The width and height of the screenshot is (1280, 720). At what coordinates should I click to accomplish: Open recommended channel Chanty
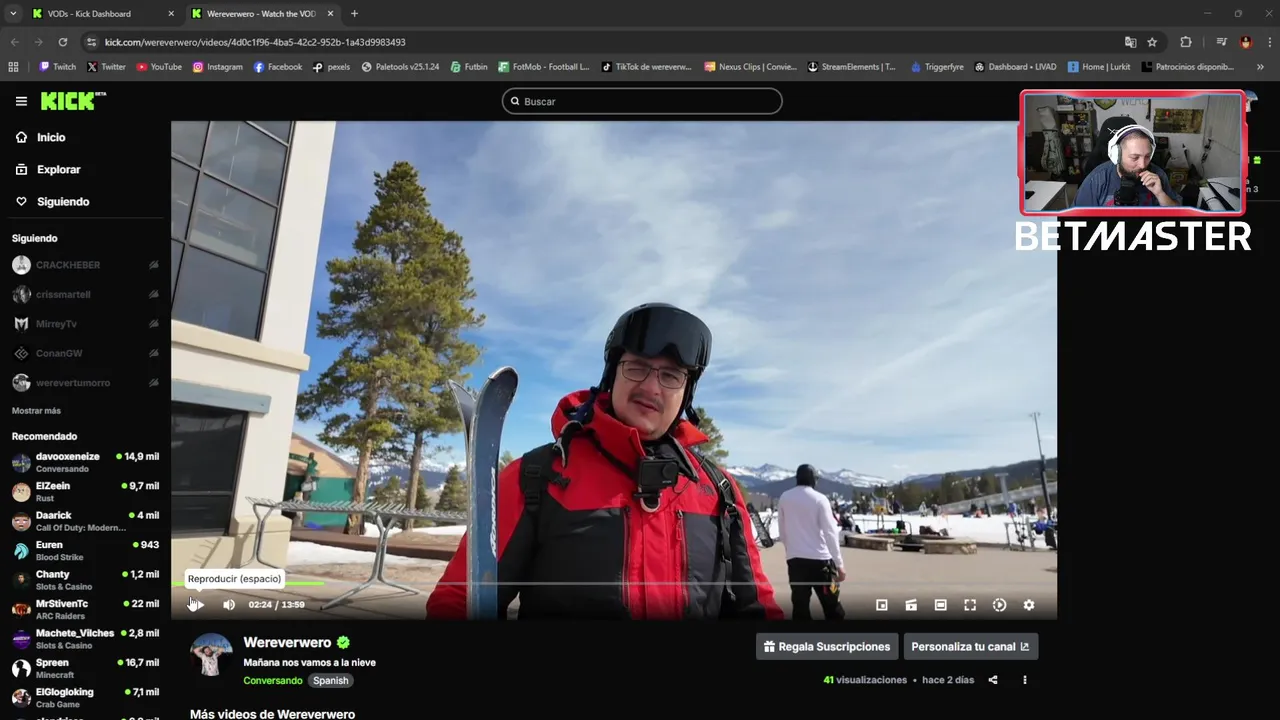(x=85, y=580)
